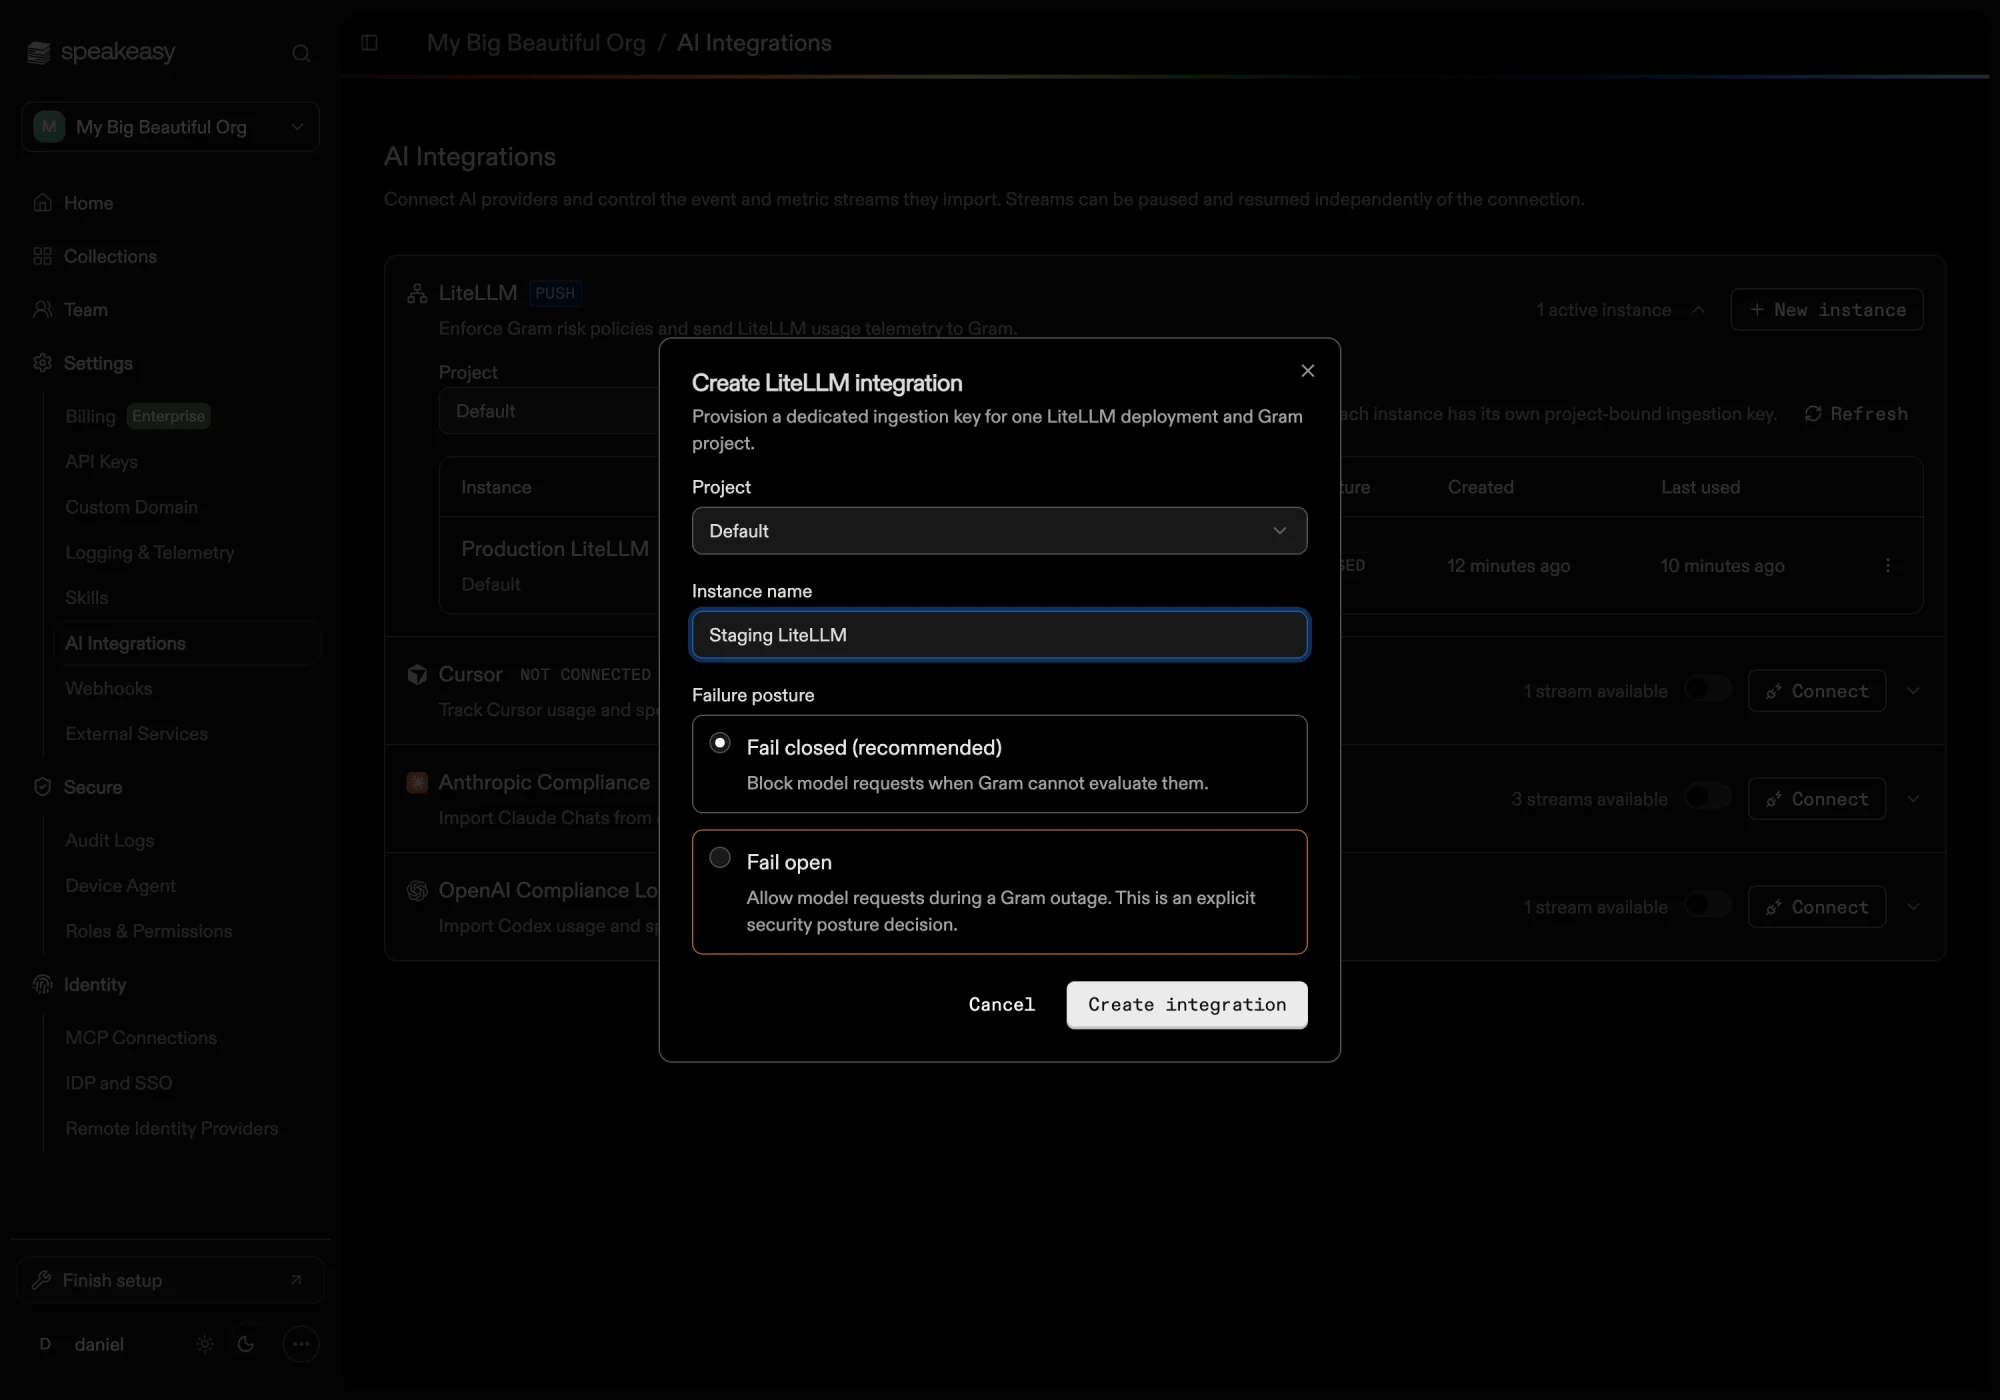Open AI Integrations sidebar item

point(188,643)
